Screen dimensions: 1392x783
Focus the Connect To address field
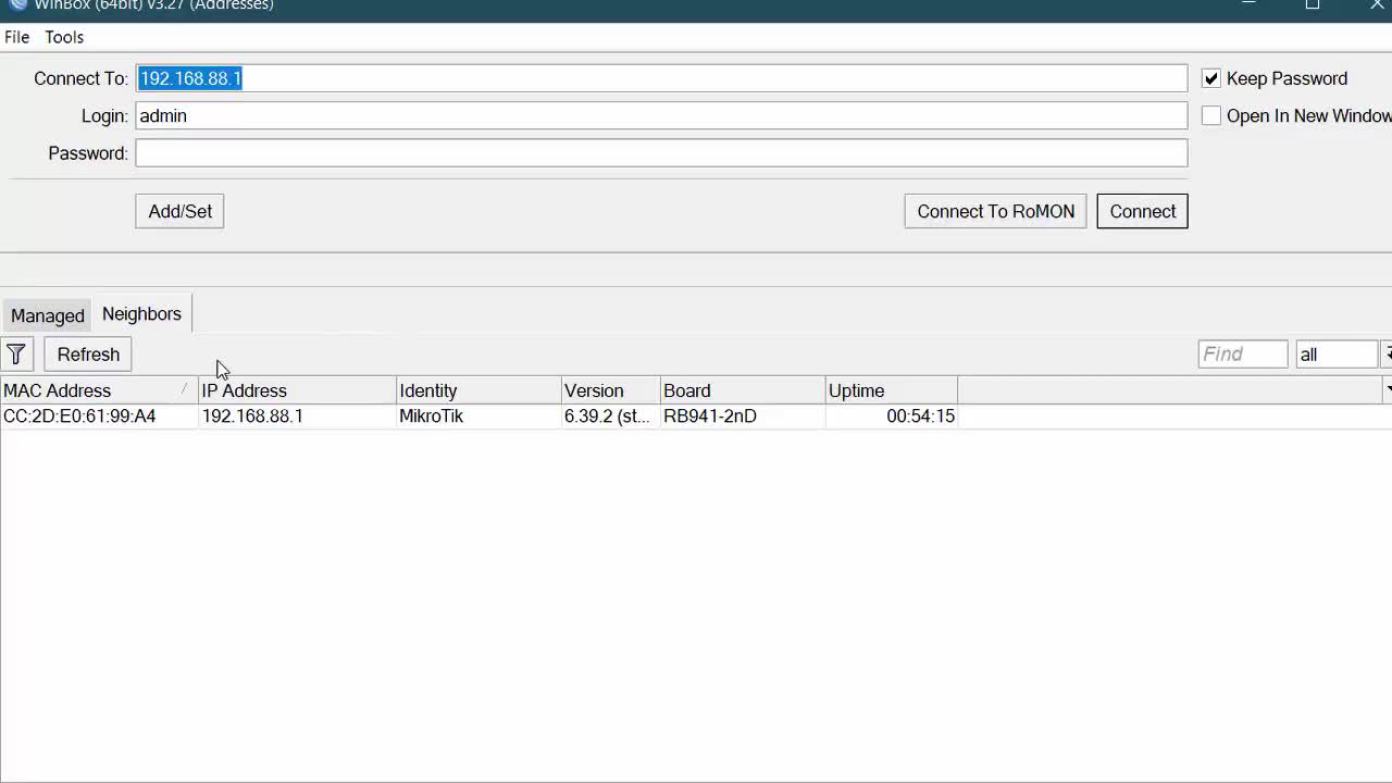[661, 78]
